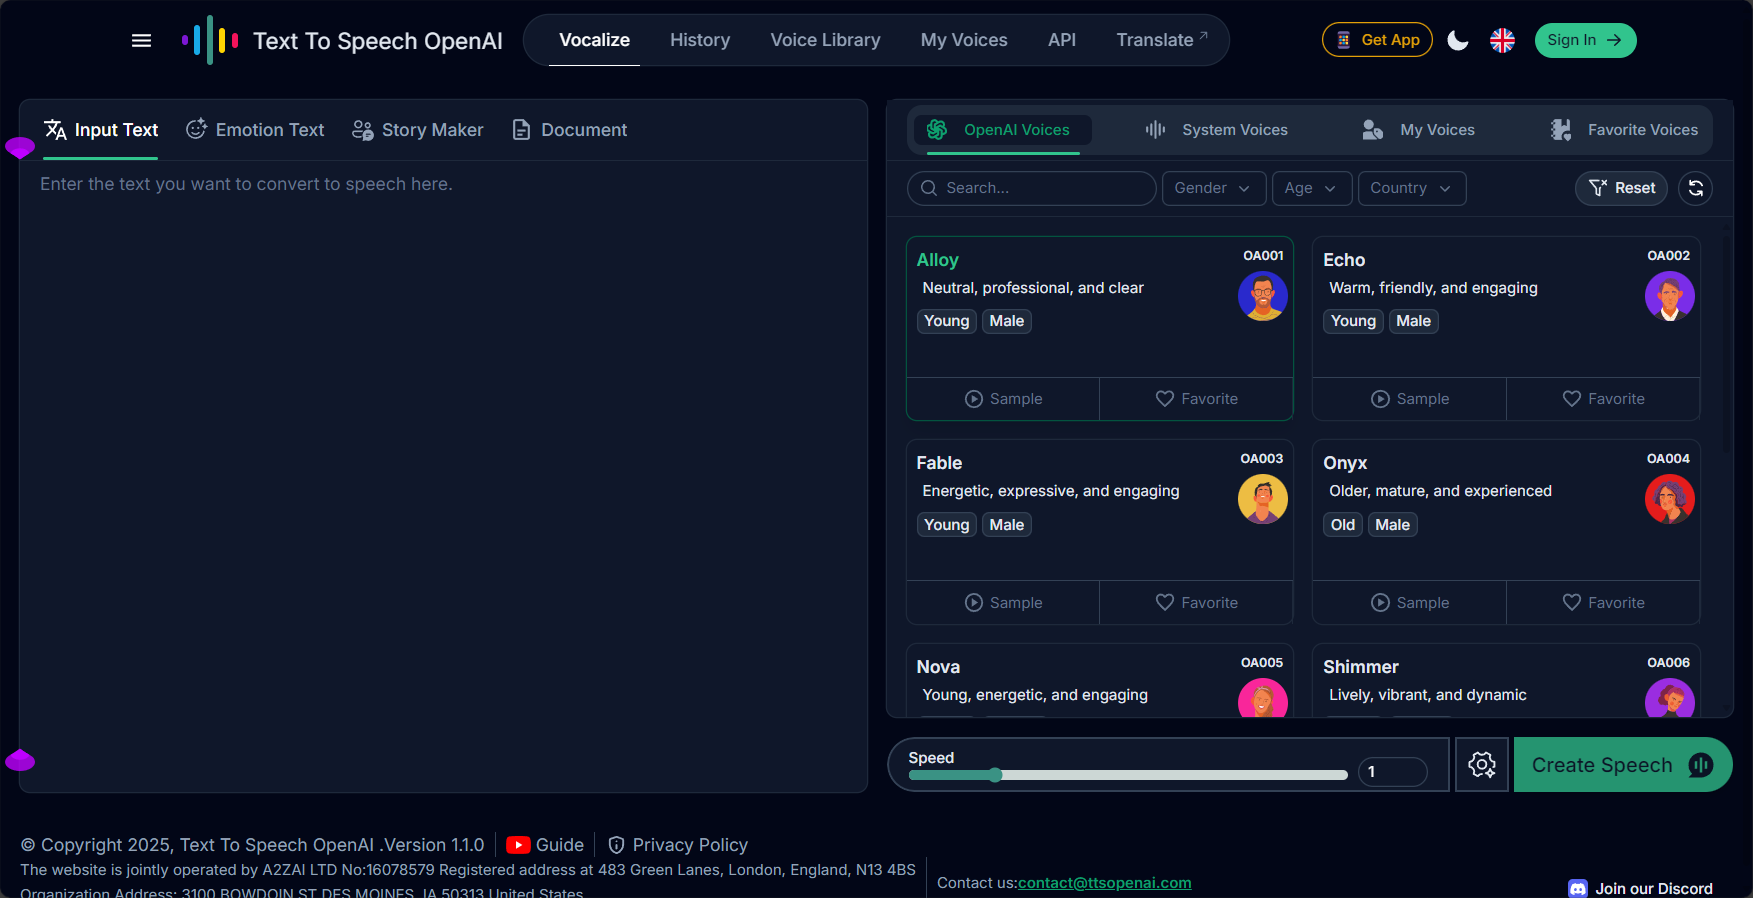Open Voice Library in navigation

(x=825, y=40)
